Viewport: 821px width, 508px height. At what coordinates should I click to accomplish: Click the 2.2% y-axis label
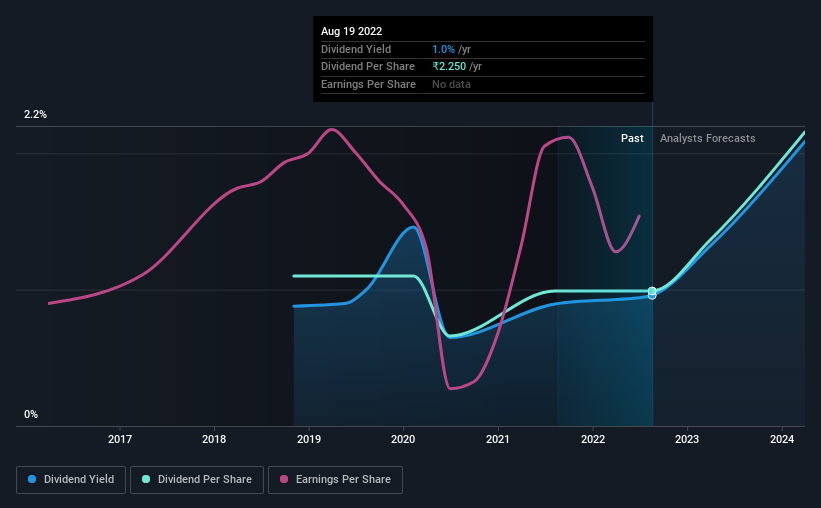tap(35, 114)
